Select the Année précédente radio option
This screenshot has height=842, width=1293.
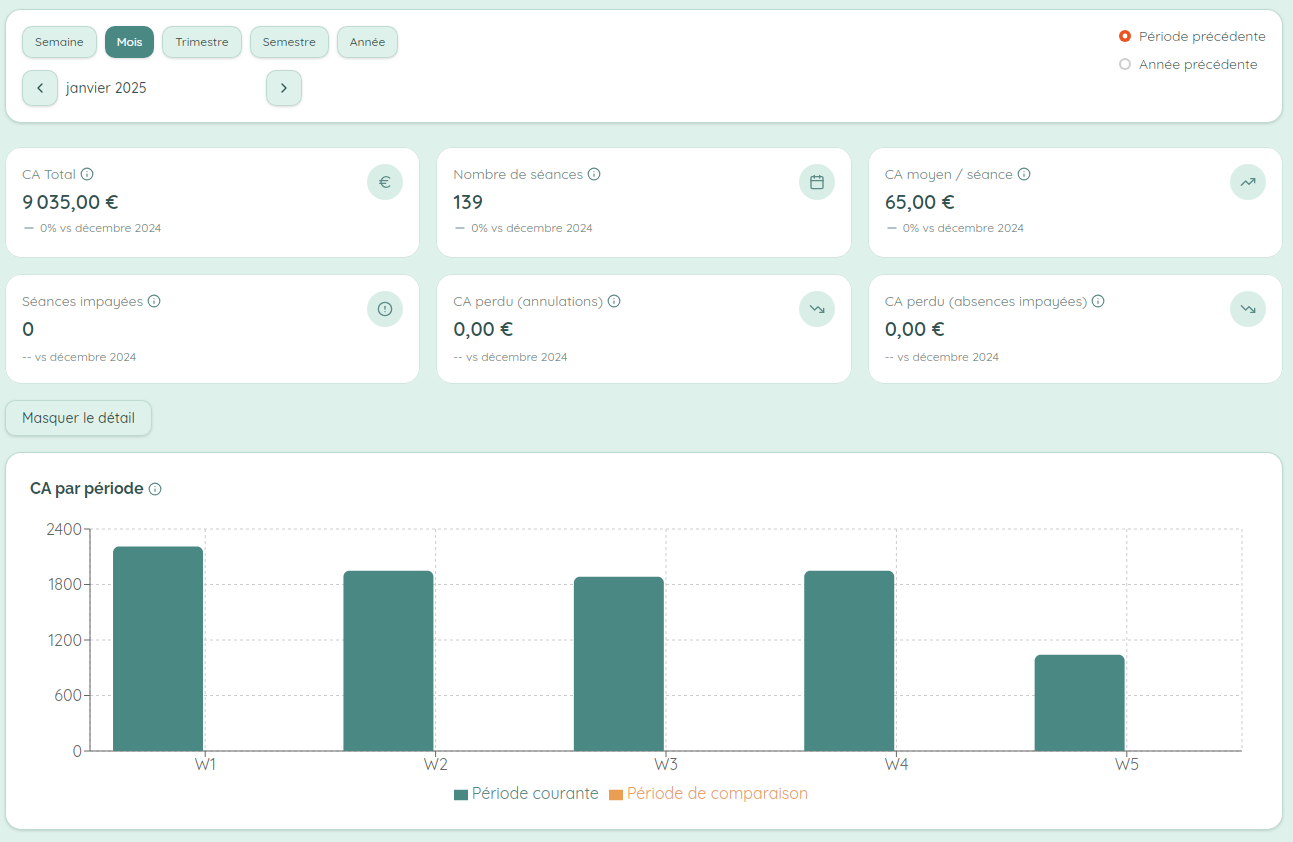[x=1125, y=64]
